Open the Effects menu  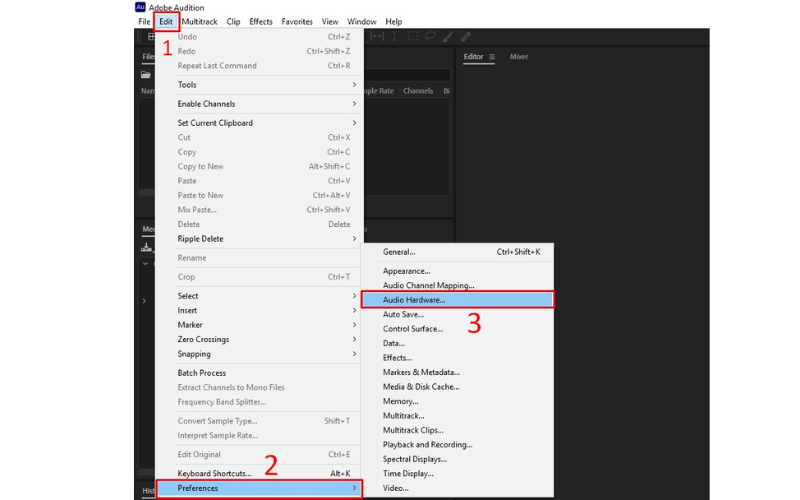(x=261, y=21)
